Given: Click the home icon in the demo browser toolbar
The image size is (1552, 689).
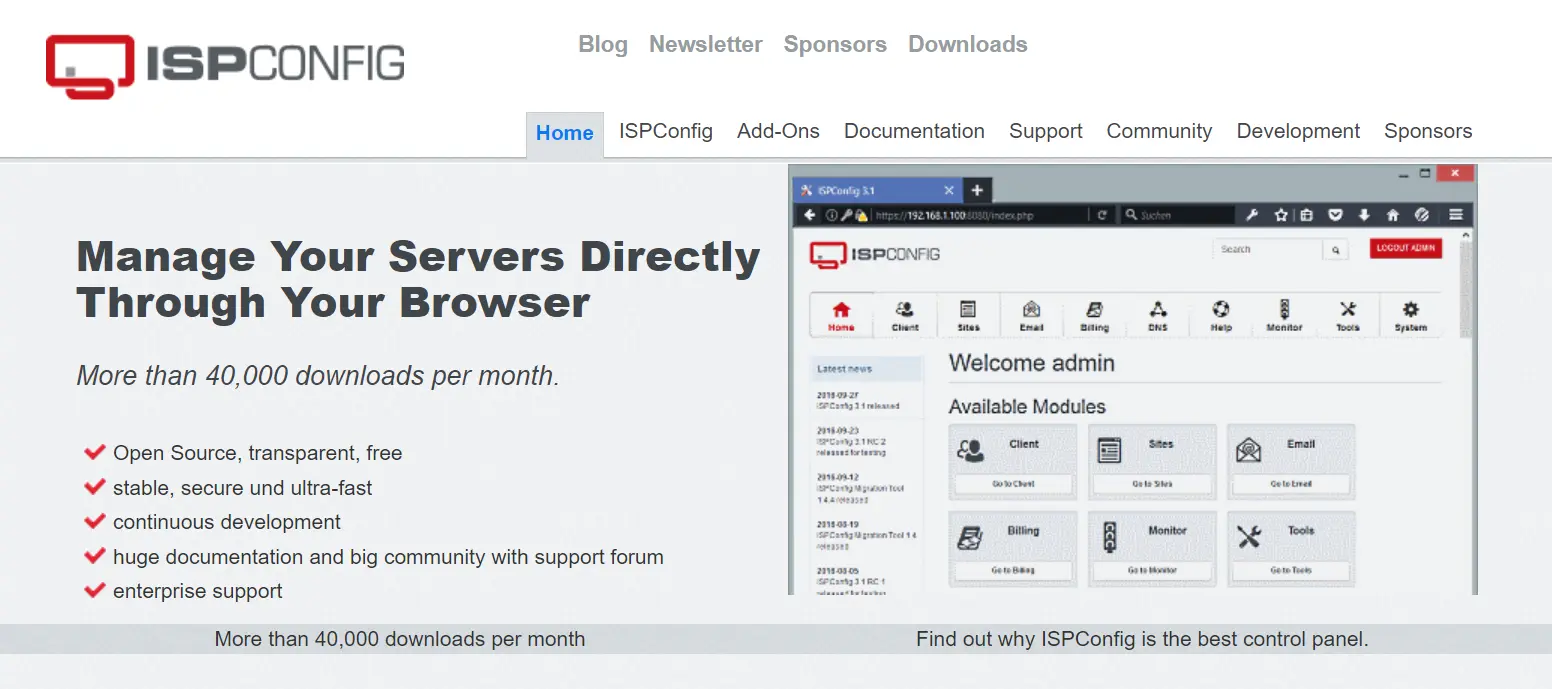Looking at the screenshot, I should pos(1392,215).
